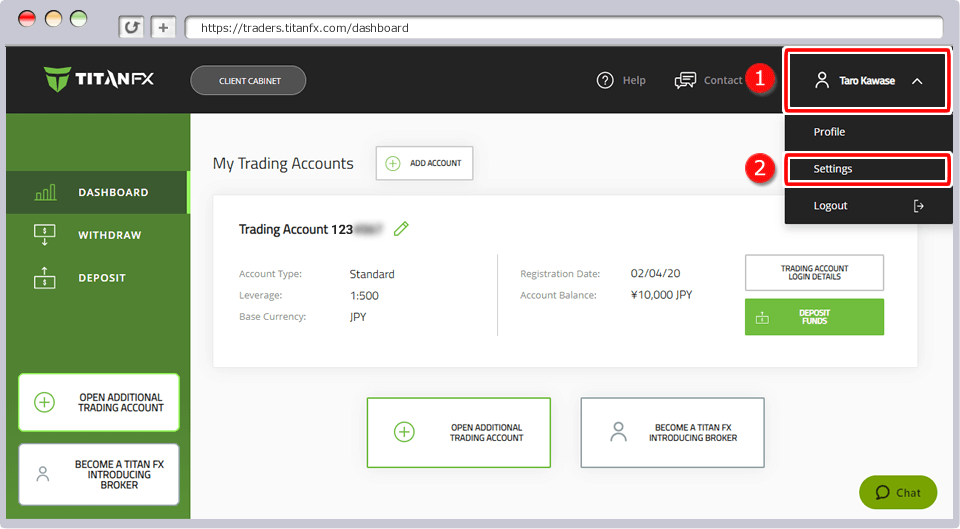Open a new browser tab with plus icon
The height and width of the screenshot is (529, 960).
coord(163,28)
